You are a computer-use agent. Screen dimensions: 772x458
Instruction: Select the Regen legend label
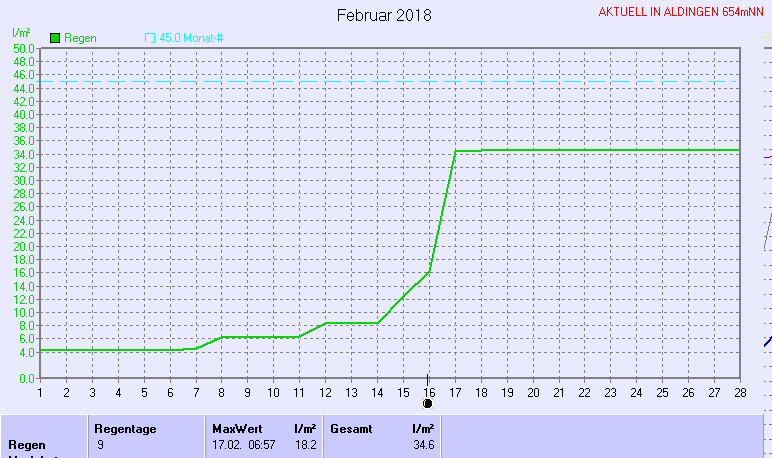pyautogui.click(x=80, y=38)
